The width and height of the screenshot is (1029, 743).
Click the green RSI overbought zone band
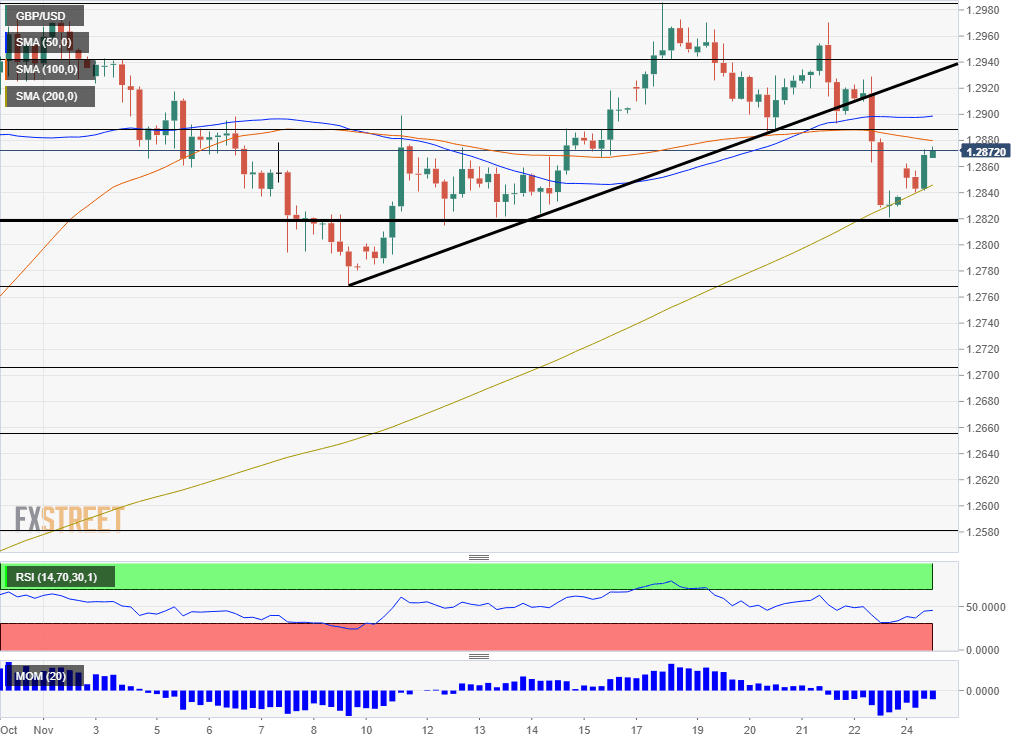click(520, 576)
